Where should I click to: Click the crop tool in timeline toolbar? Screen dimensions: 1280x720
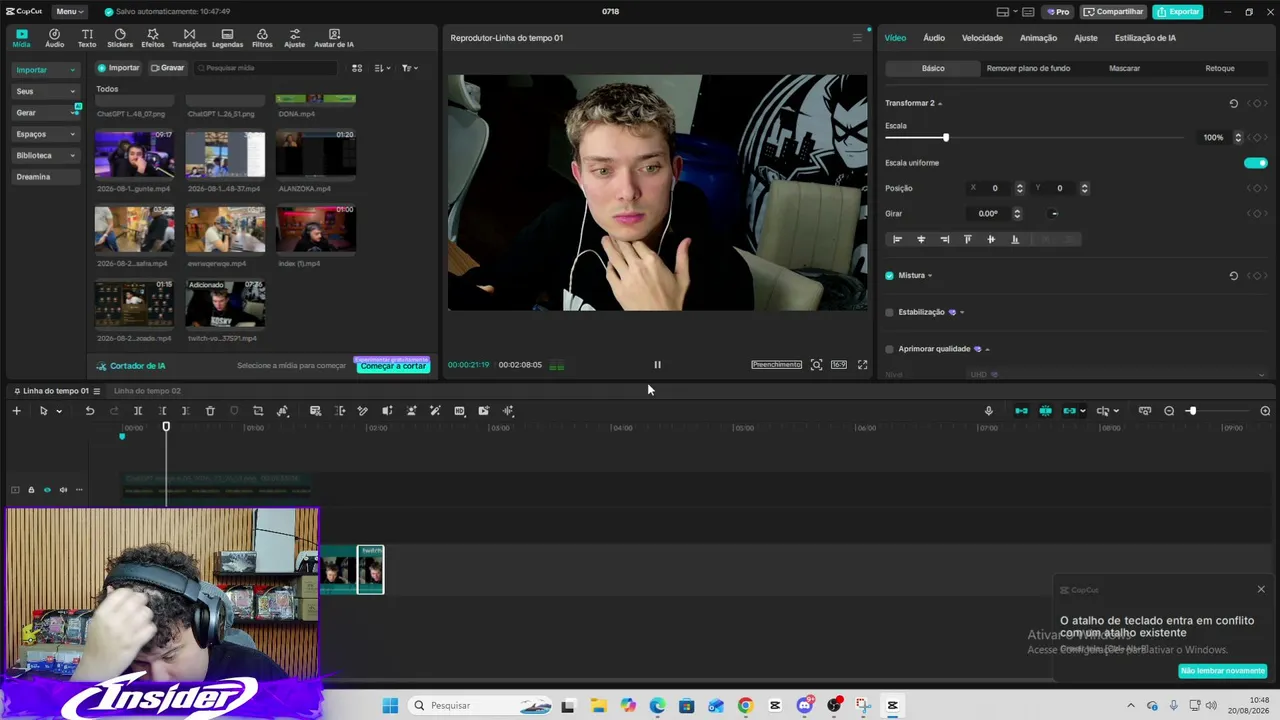coord(258,411)
